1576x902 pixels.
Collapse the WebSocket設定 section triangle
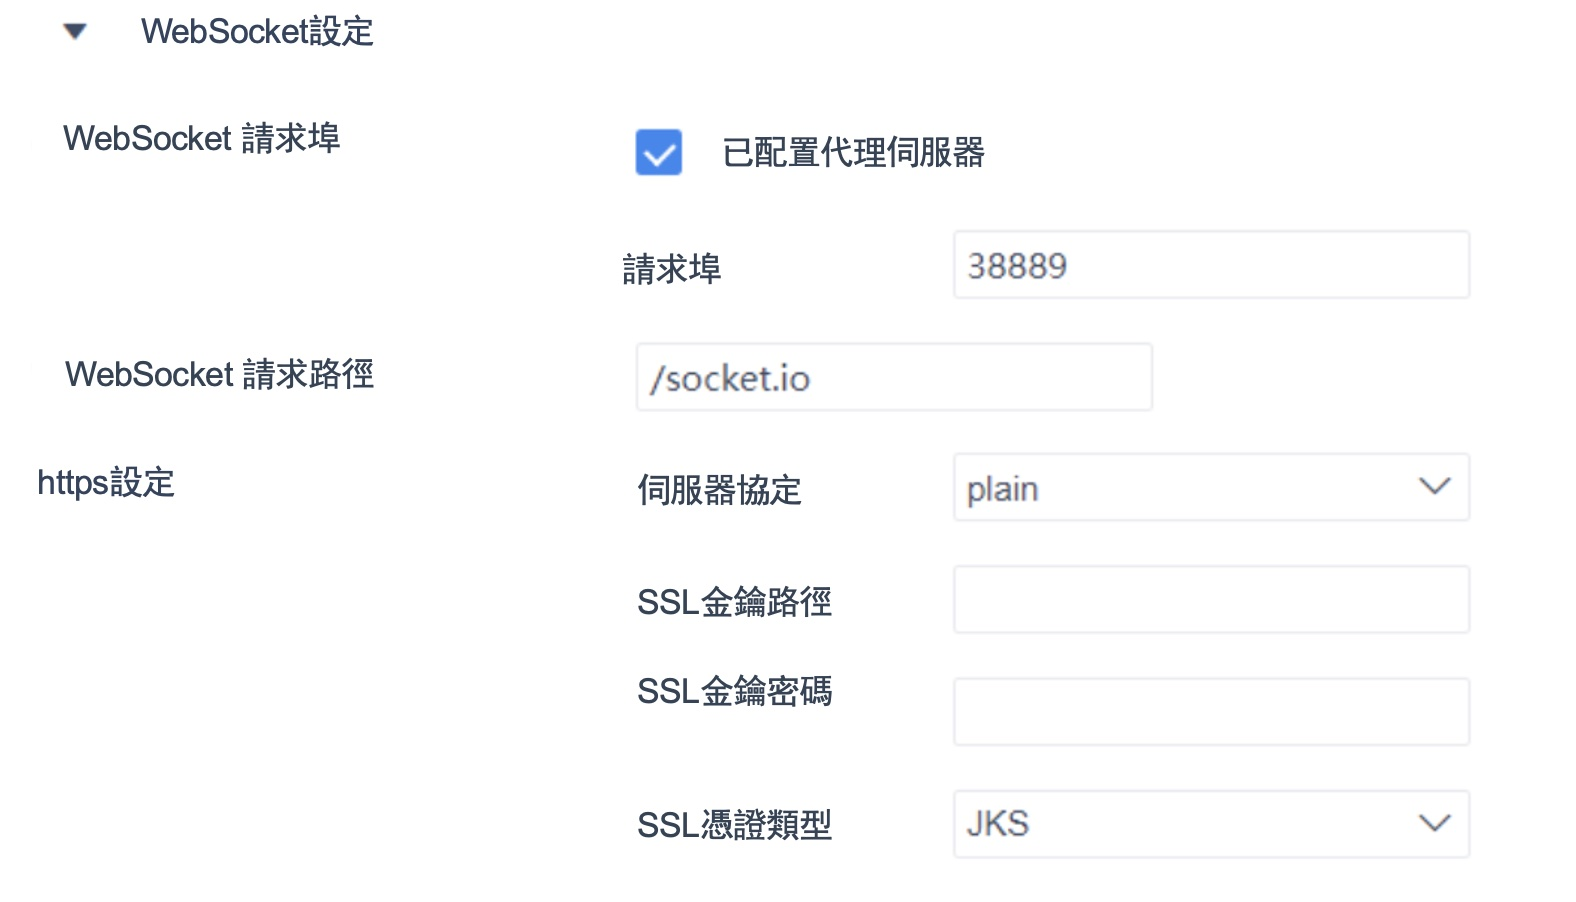point(74,32)
